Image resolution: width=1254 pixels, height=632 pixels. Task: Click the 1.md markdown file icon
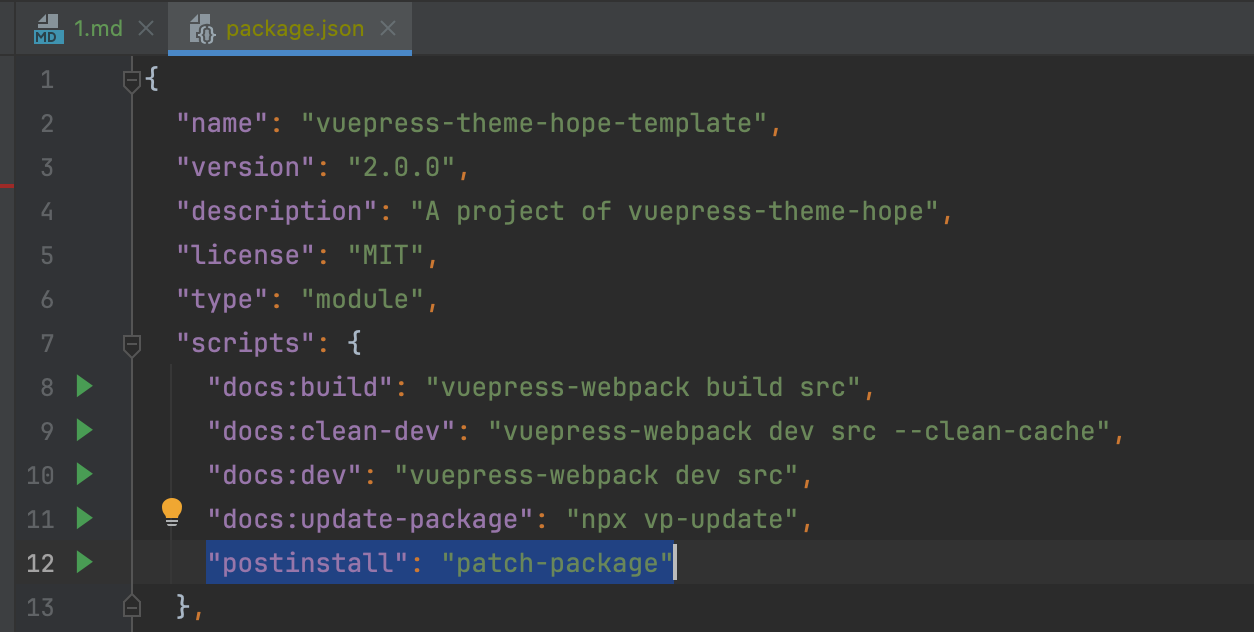click(x=47, y=29)
